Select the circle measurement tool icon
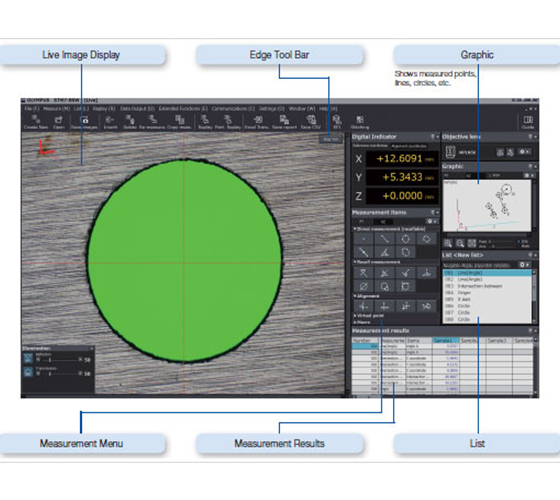This screenshot has width=560, height=500. [x=405, y=239]
